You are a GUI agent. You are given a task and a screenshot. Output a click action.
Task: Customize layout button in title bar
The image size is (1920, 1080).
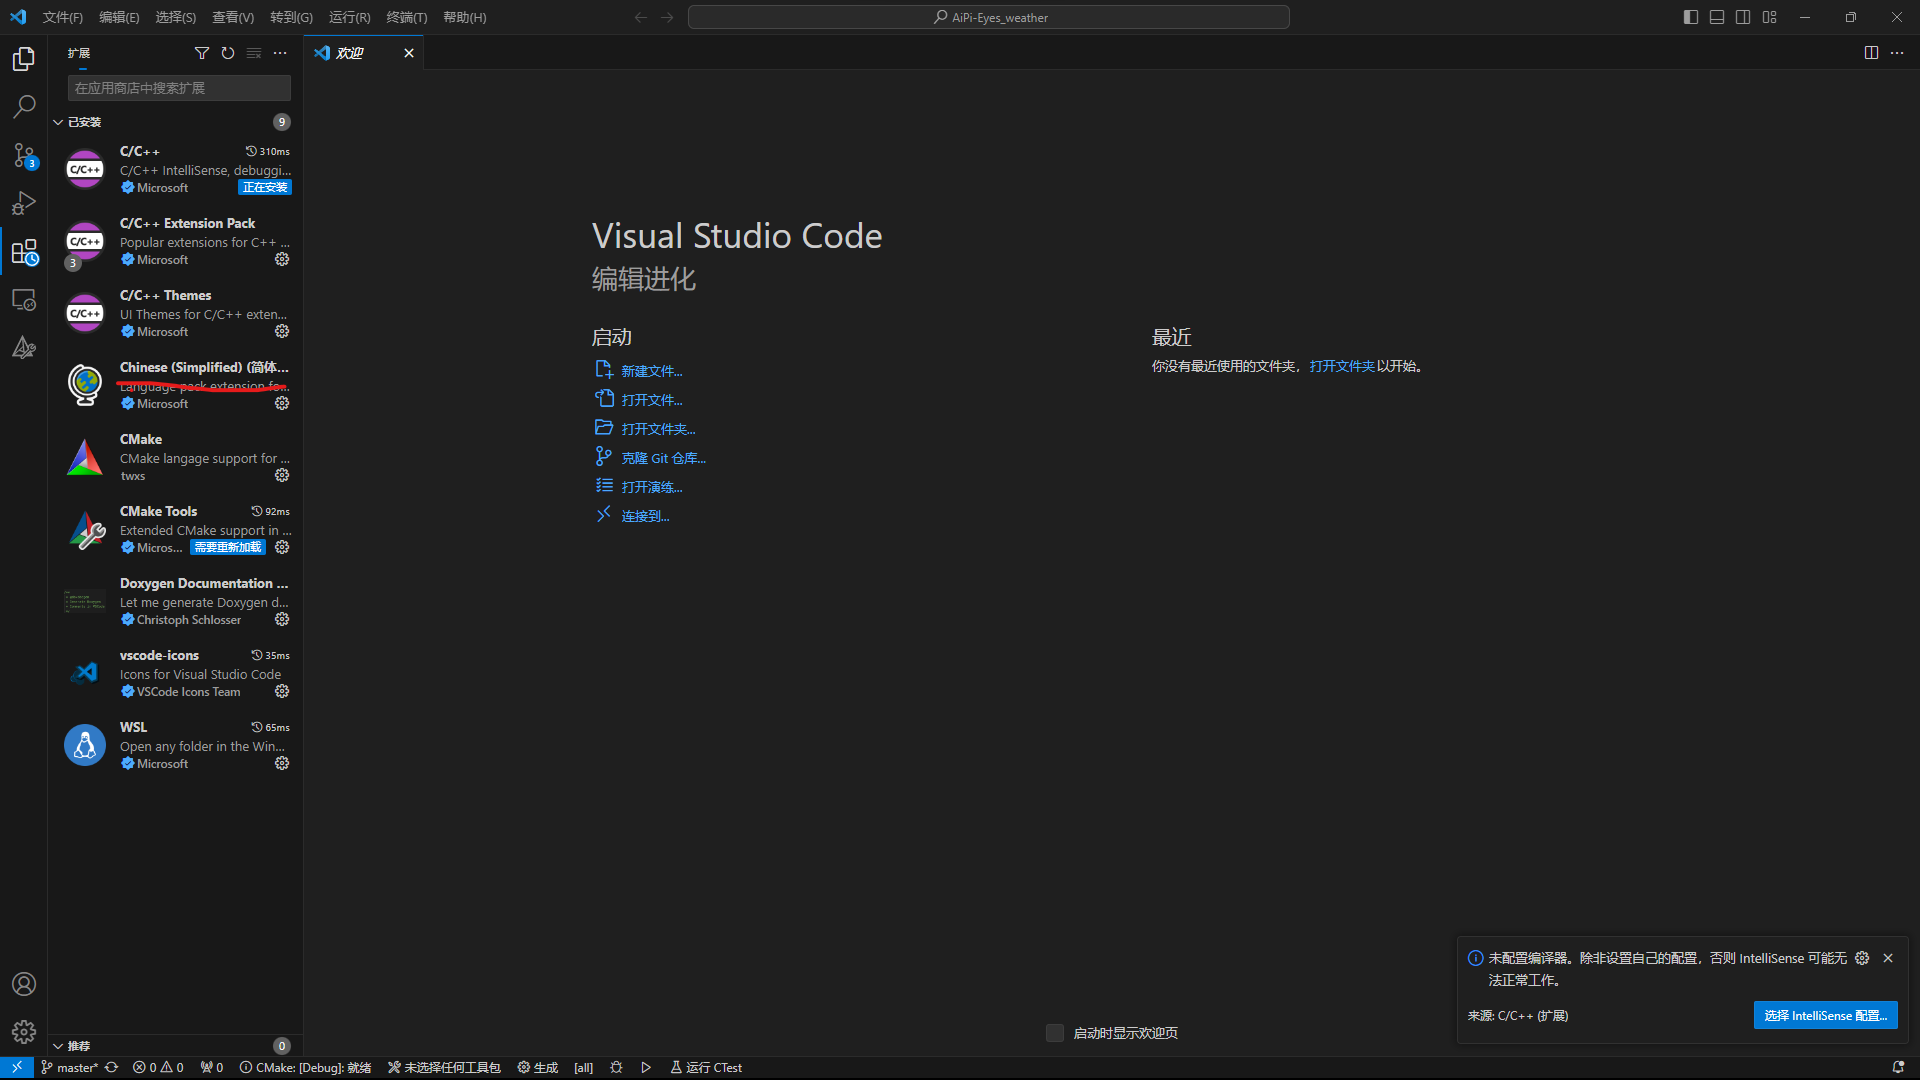click(x=1770, y=17)
